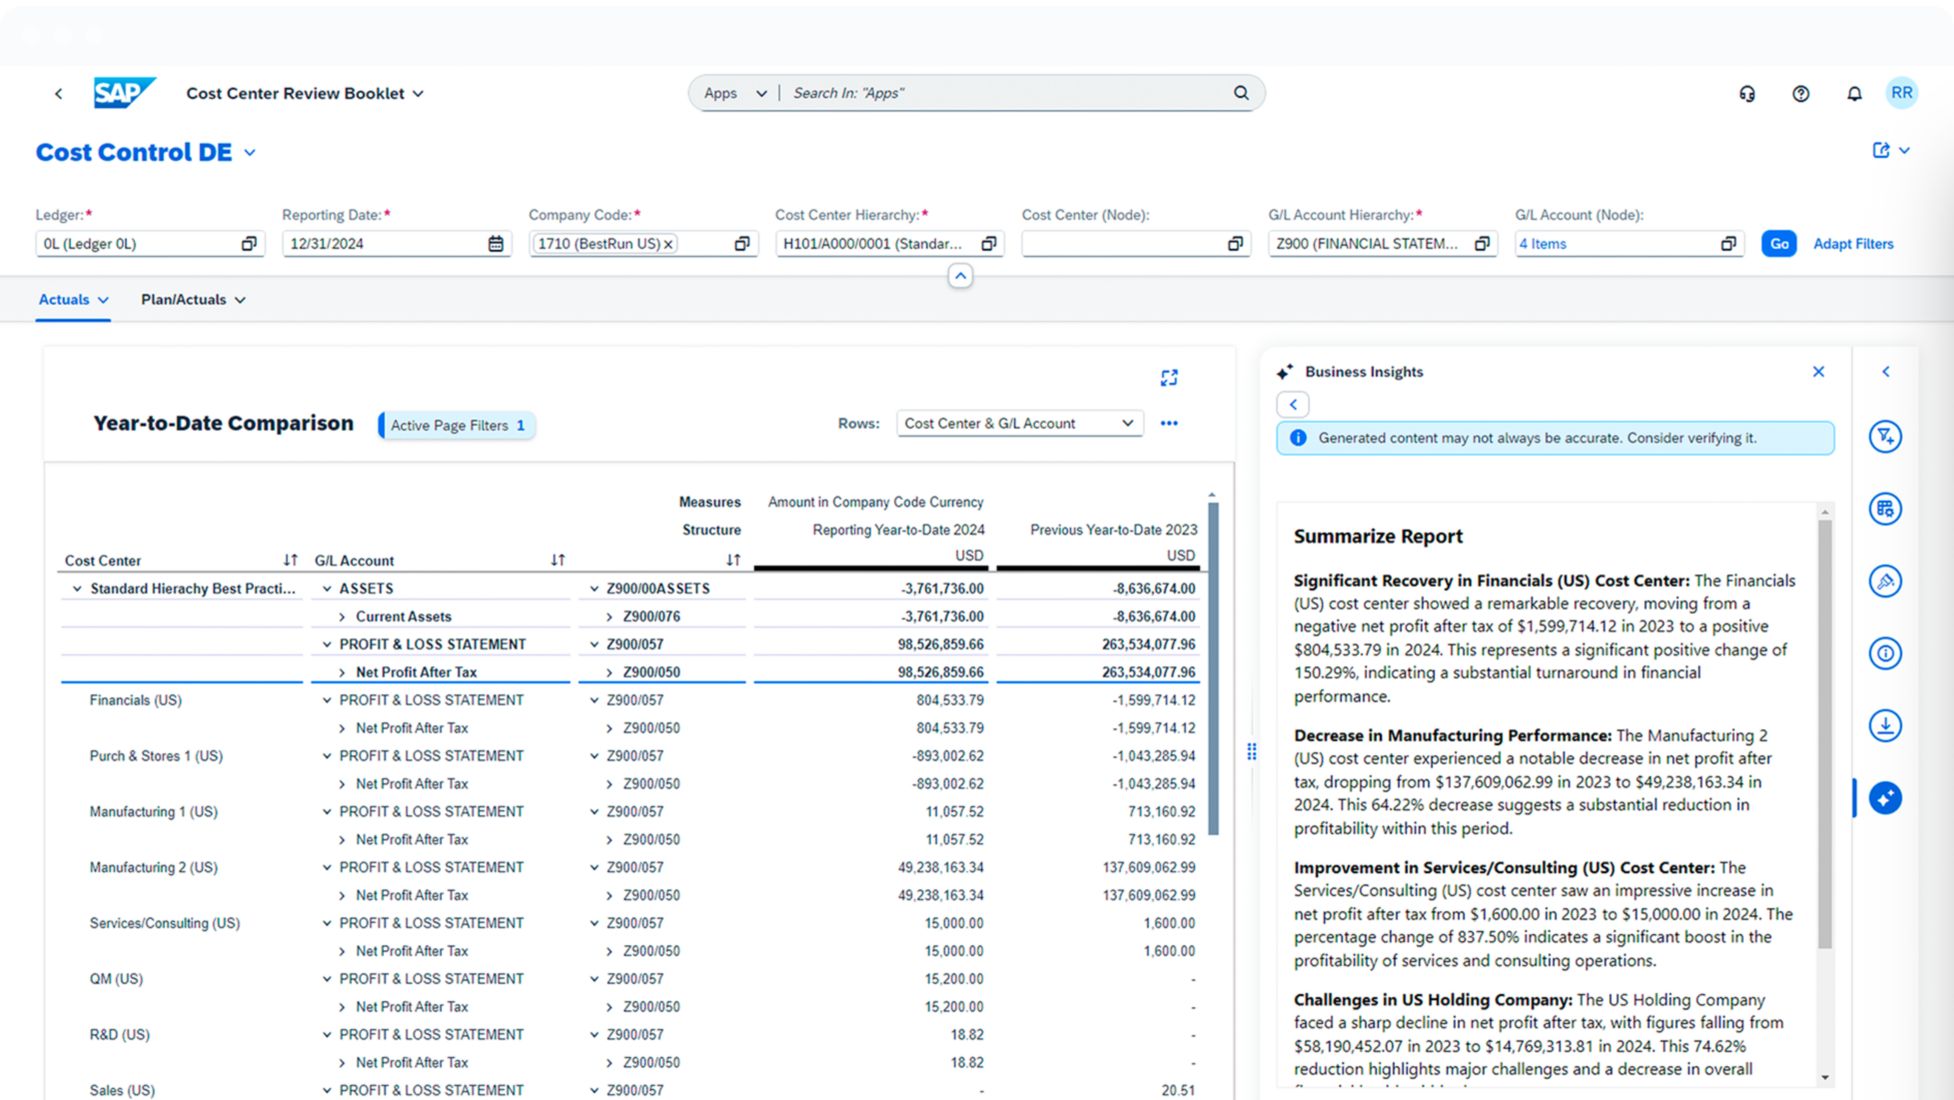Open the headset support icon
The height and width of the screenshot is (1100, 1954).
click(1747, 93)
